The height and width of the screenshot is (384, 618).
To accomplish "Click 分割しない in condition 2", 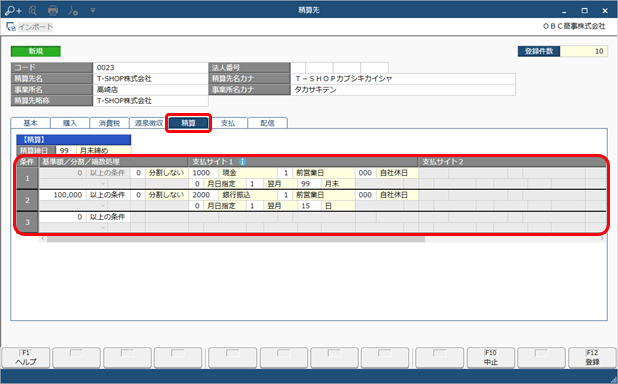I will click(166, 195).
